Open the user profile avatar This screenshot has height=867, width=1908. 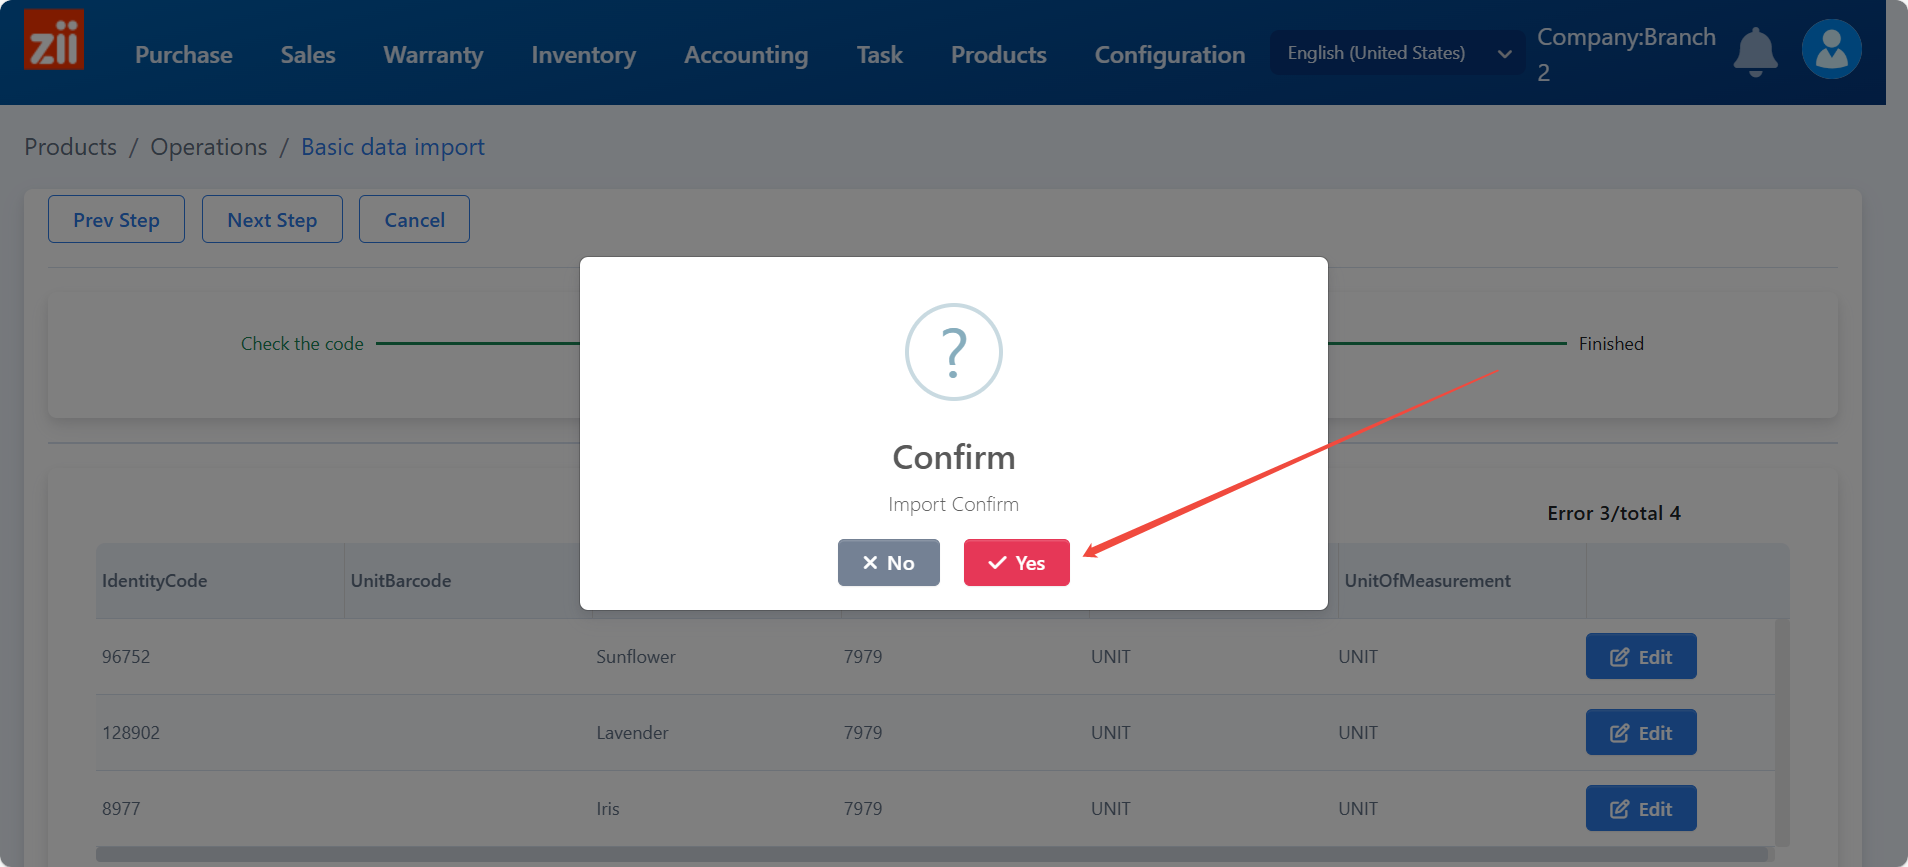click(x=1831, y=49)
